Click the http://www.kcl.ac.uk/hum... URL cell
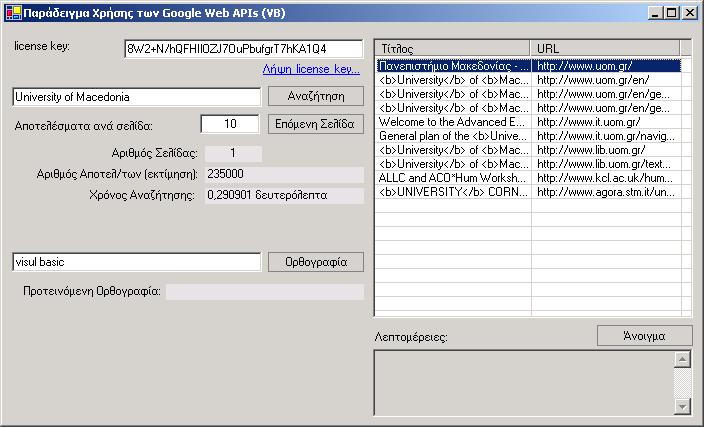Image resolution: width=704 pixels, height=427 pixels. pyautogui.click(x=606, y=178)
